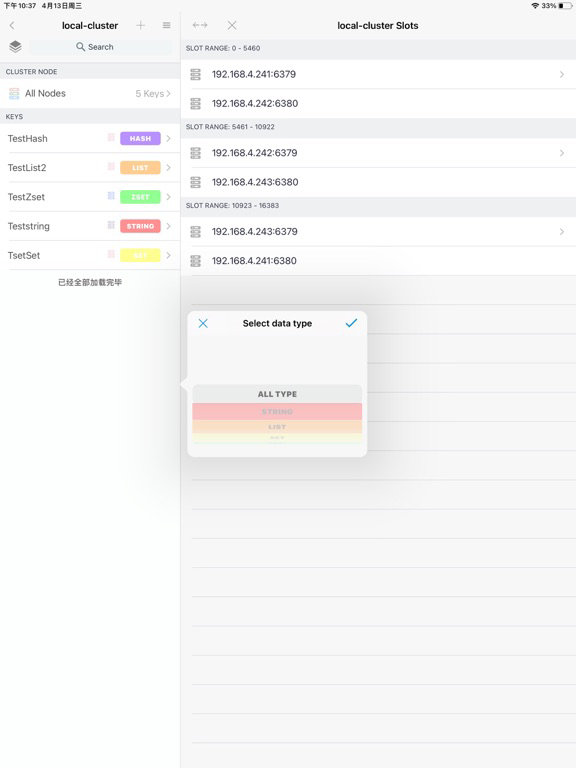Viewport: 576px width, 768px height.
Task: Choose STRING in data type picker
Action: (x=277, y=412)
